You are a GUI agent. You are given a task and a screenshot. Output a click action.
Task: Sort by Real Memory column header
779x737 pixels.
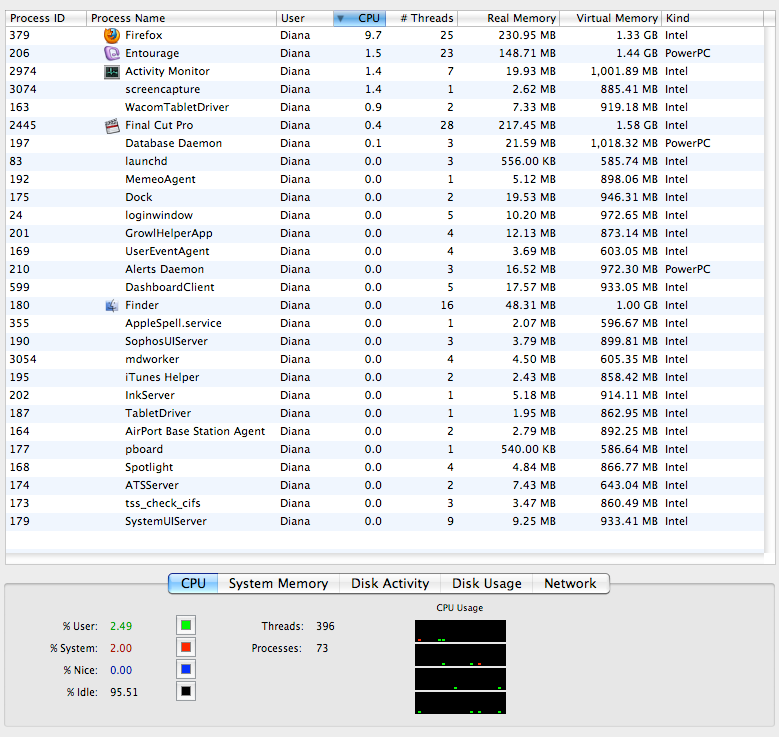509,18
